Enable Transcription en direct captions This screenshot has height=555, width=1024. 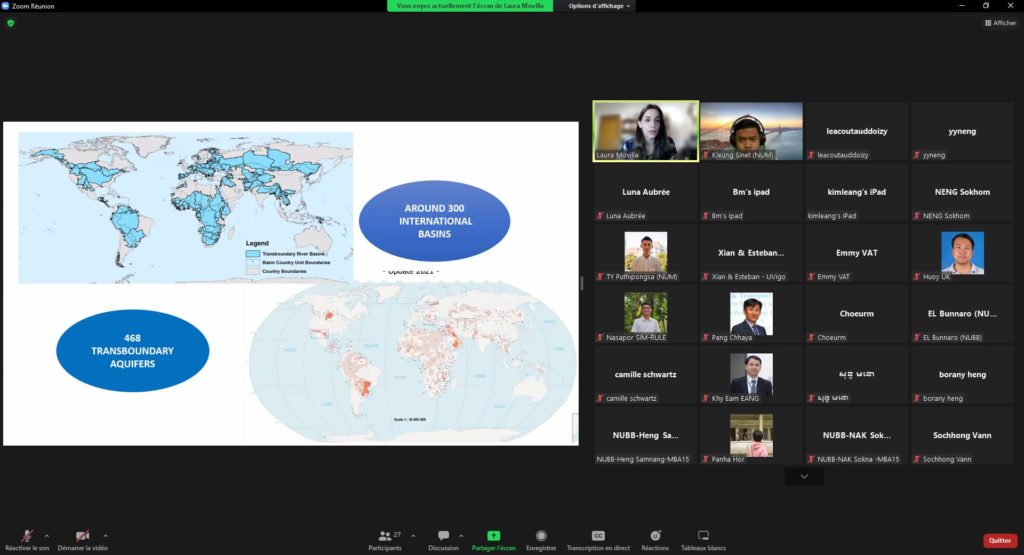(x=598, y=537)
